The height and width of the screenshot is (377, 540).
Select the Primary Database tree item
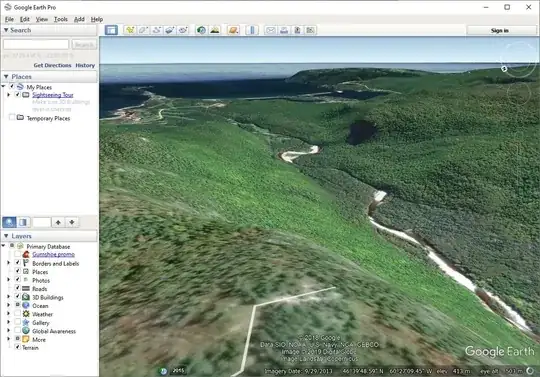[48, 247]
